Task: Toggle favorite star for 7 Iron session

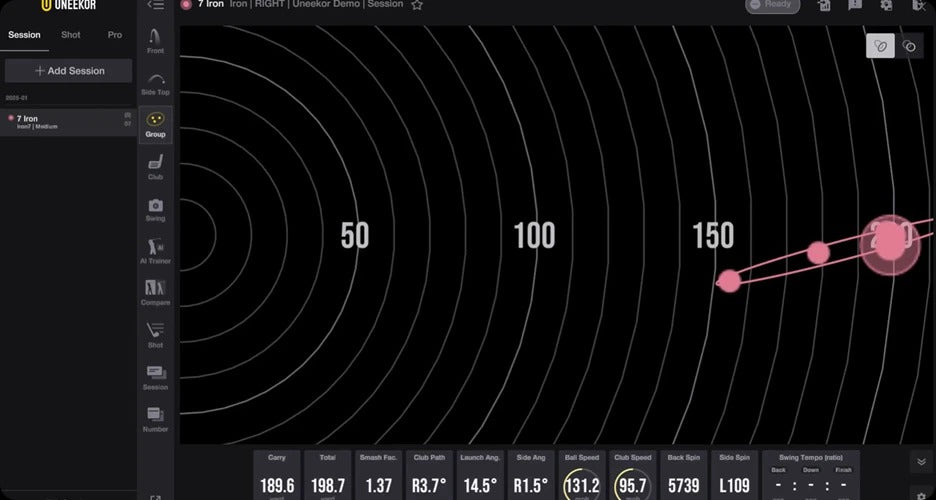Action: pos(417,5)
